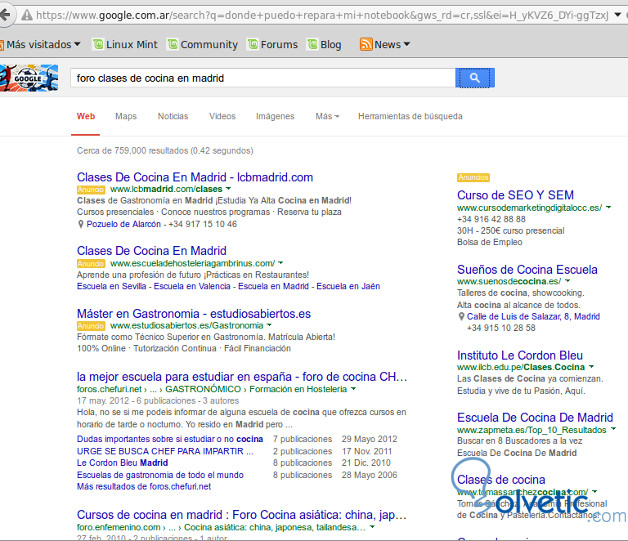628x541 pixels.
Task: Open the Community bookmark
Action: pyautogui.click(x=203, y=44)
